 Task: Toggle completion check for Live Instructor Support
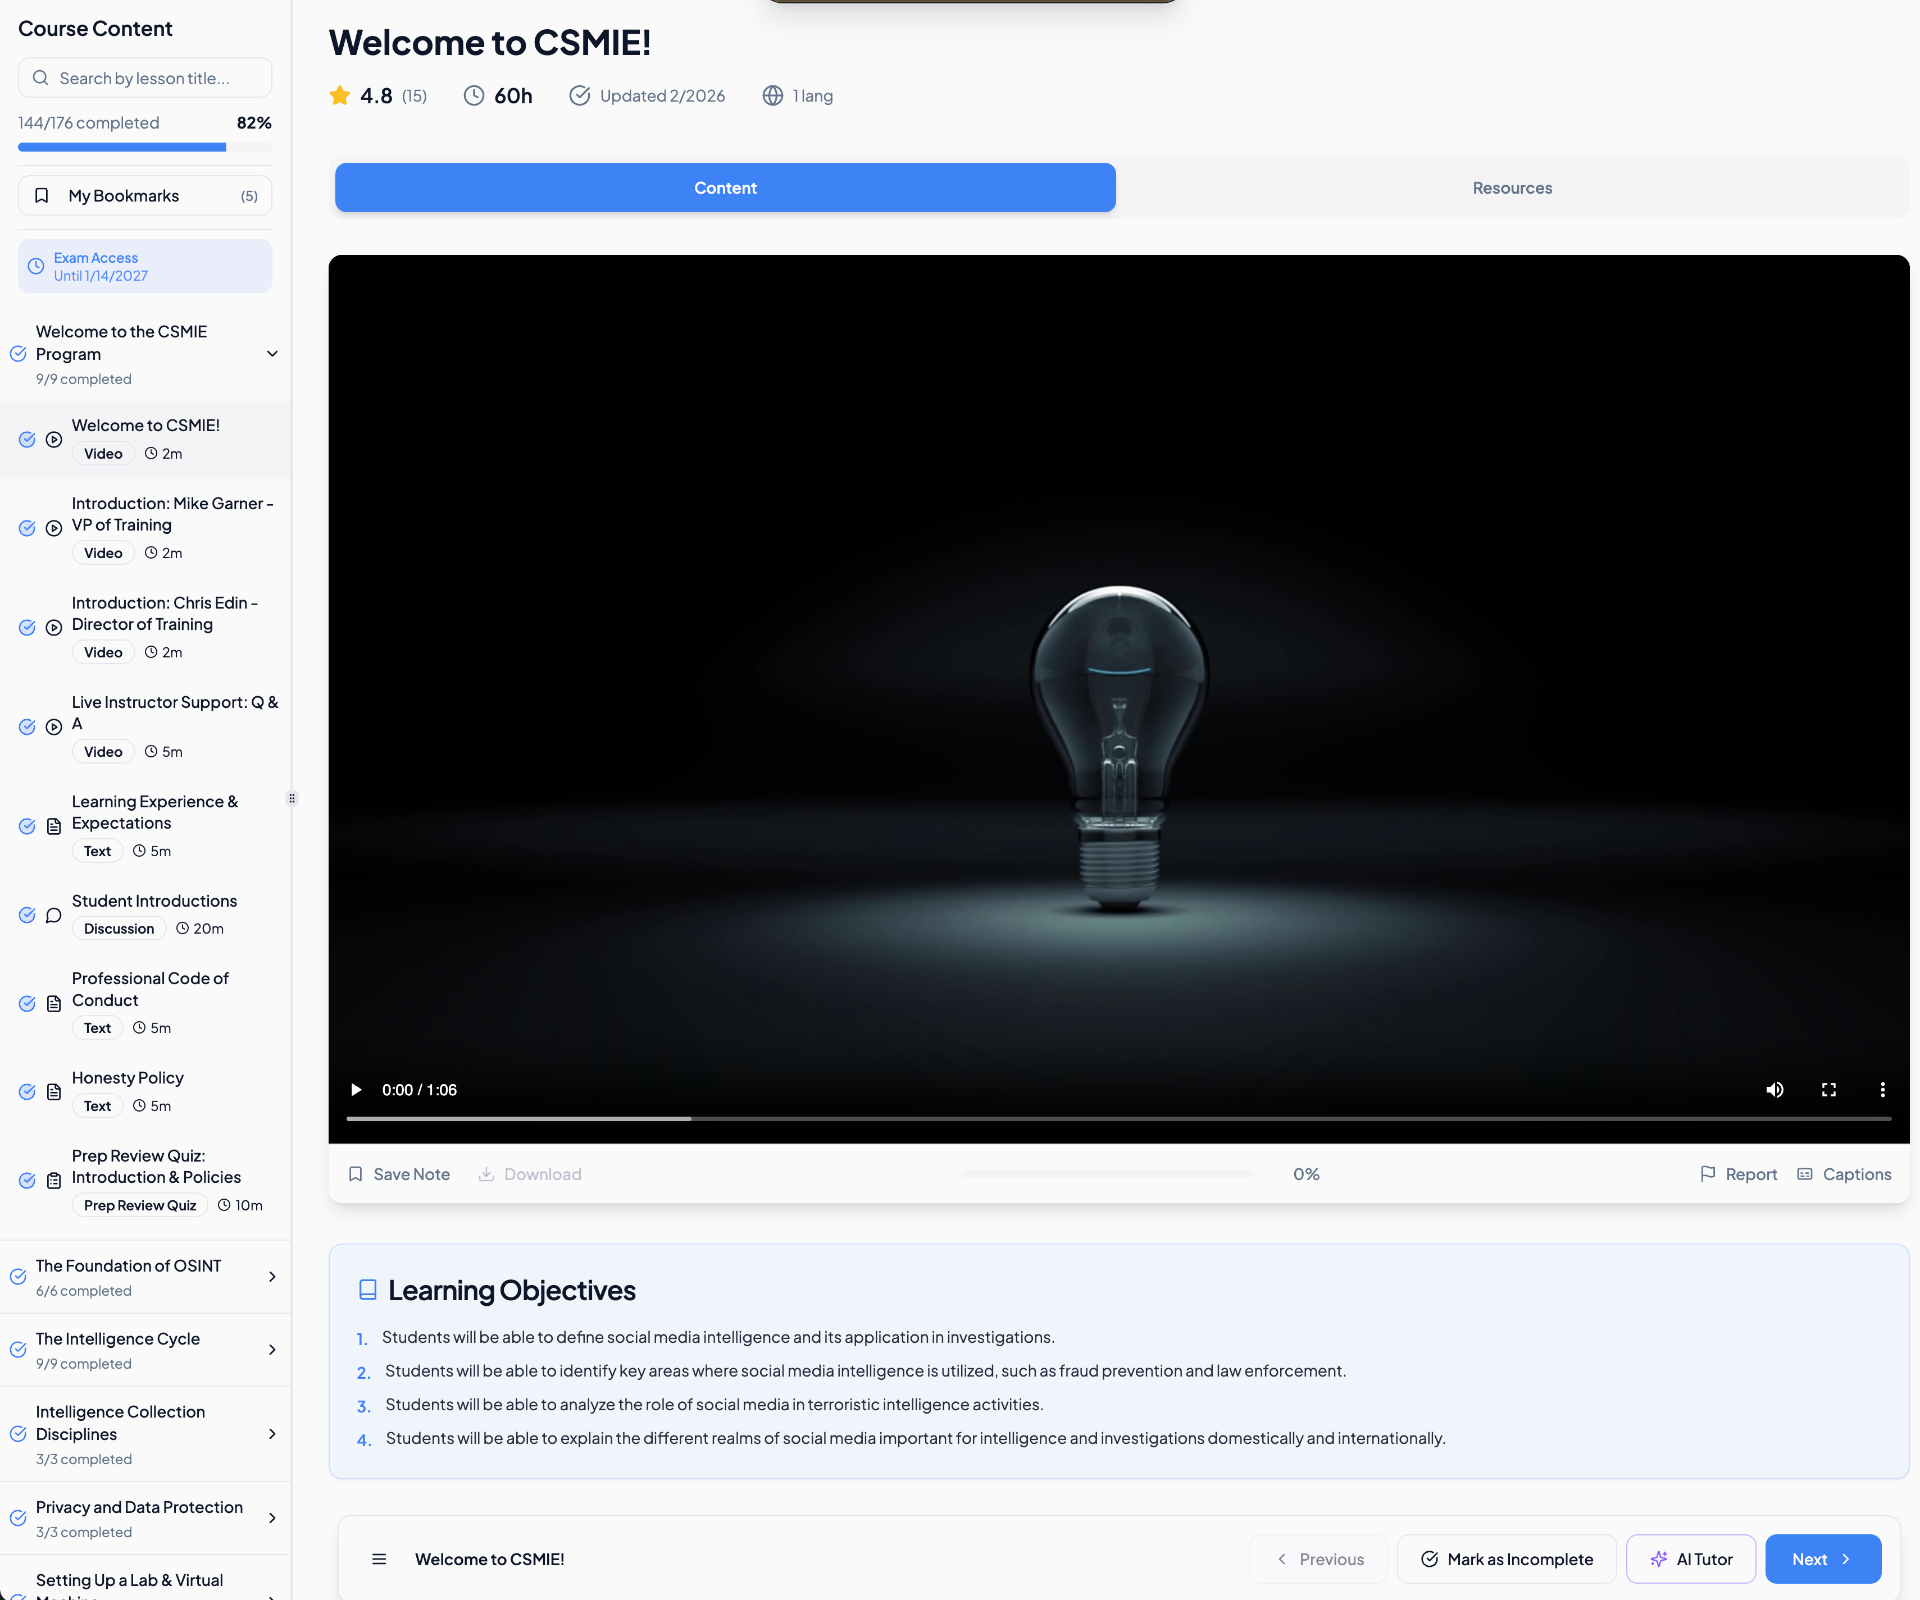pyautogui.click(x=27, y=726)
